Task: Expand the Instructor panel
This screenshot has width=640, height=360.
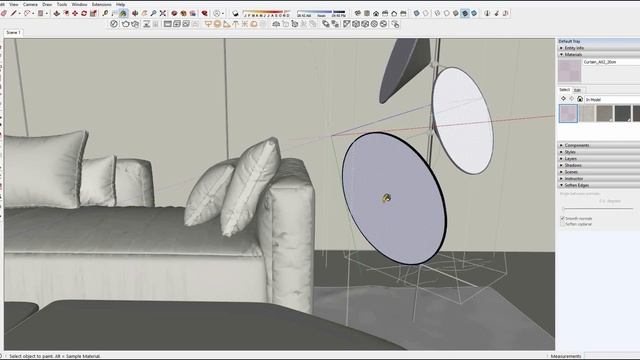Action: 598,178
